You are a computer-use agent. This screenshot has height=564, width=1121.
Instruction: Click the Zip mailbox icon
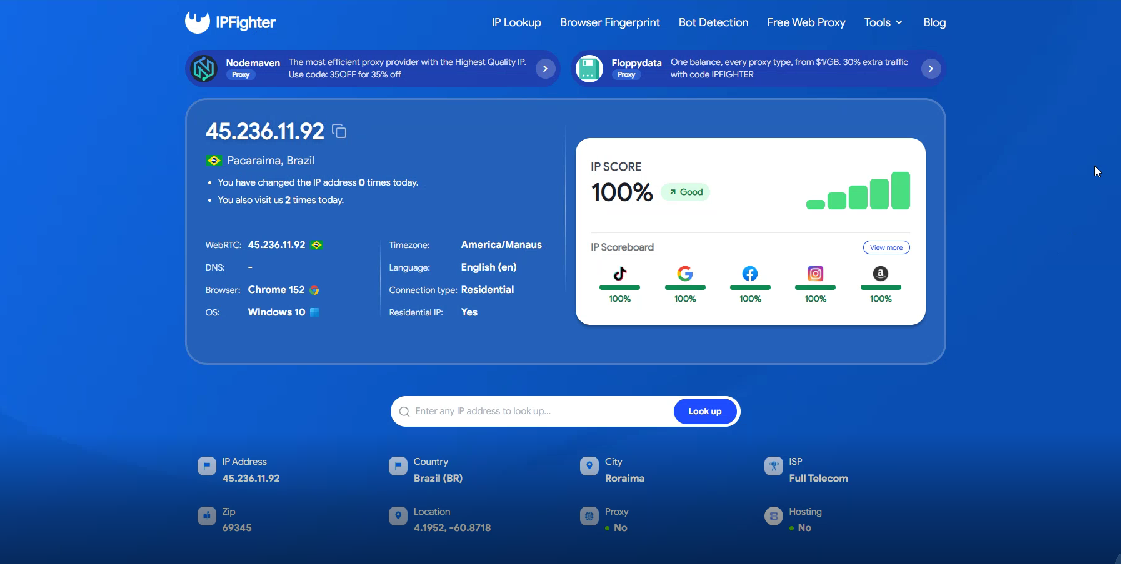[207, 516]
